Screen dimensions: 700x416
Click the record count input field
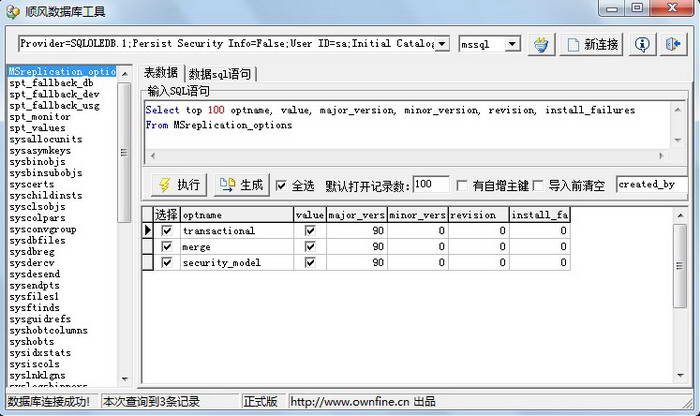[430, 185]
